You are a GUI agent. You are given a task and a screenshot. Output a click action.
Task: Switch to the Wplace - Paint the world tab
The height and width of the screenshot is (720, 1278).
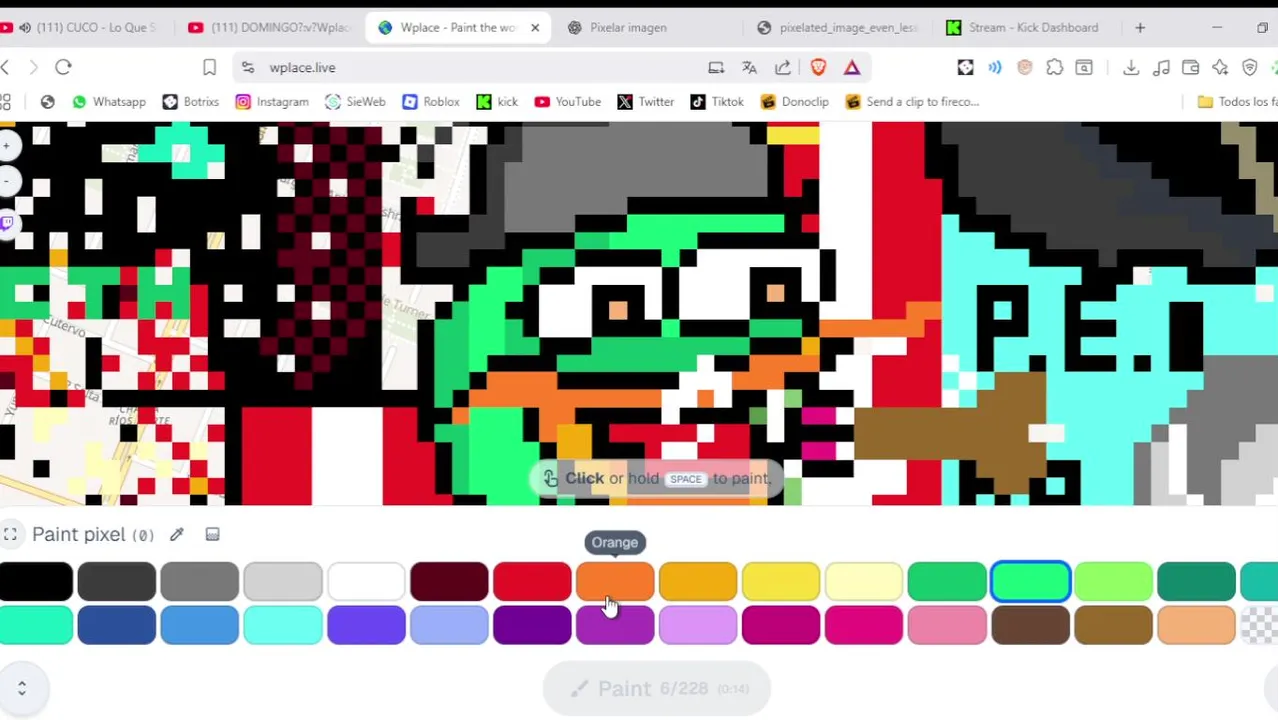pos(457,27)
